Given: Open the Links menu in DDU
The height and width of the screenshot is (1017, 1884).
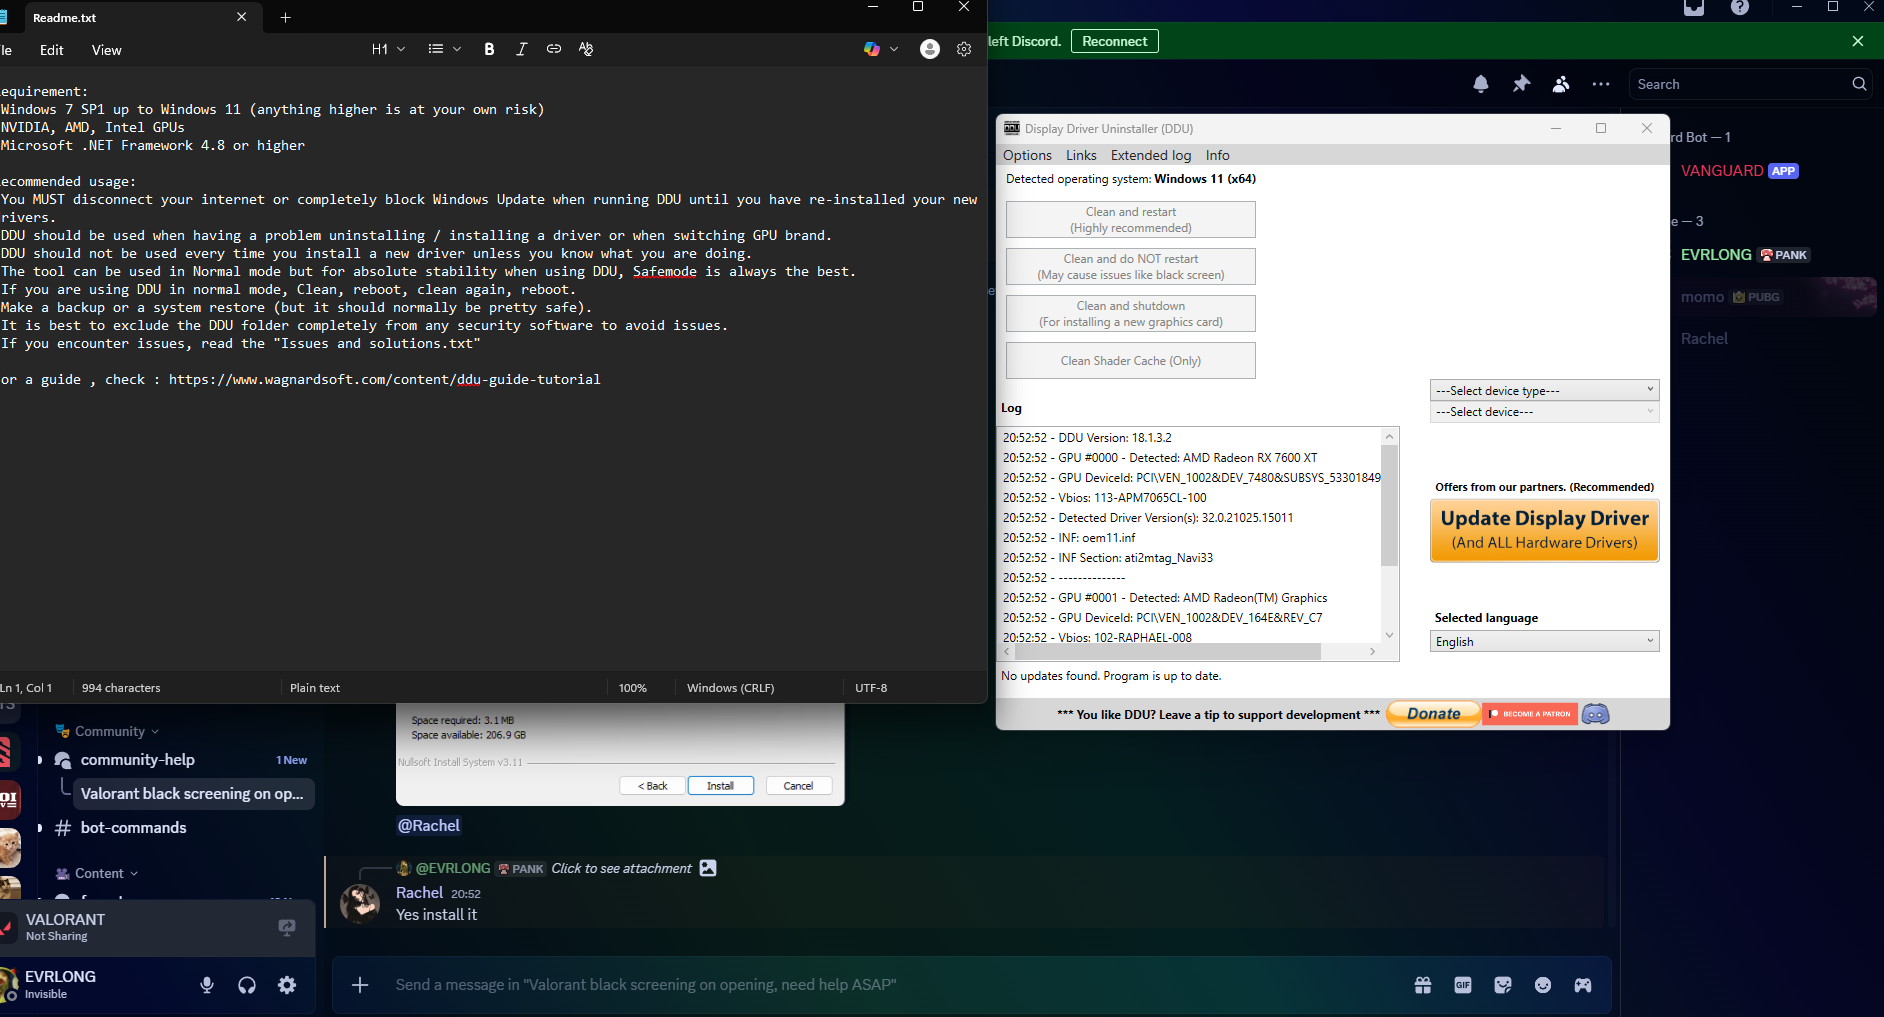Looking at the screenshot, I should [1081, 155].
